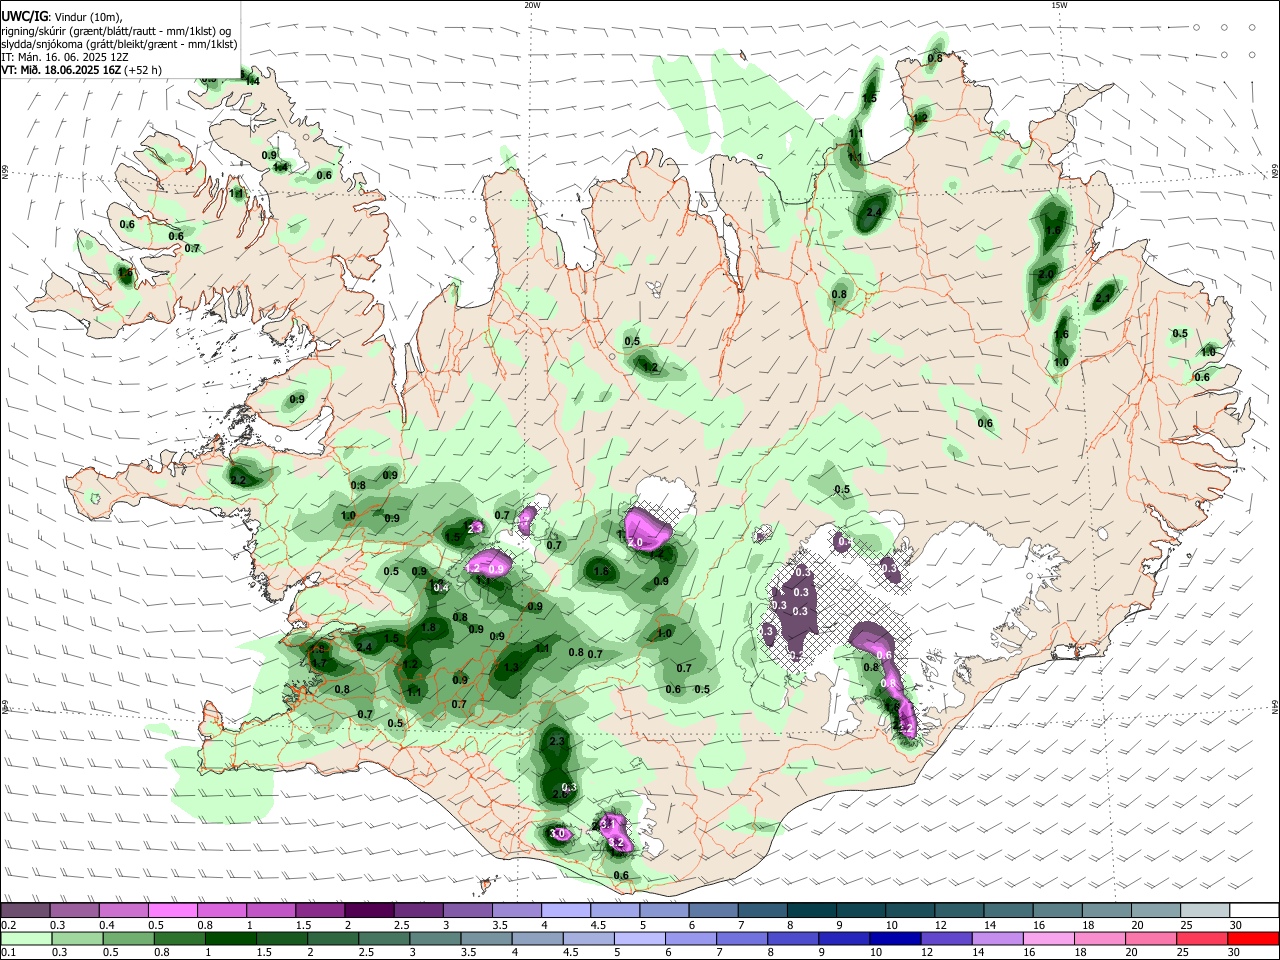Pick the 12 teal-grey swatch in upper legend

960,910
